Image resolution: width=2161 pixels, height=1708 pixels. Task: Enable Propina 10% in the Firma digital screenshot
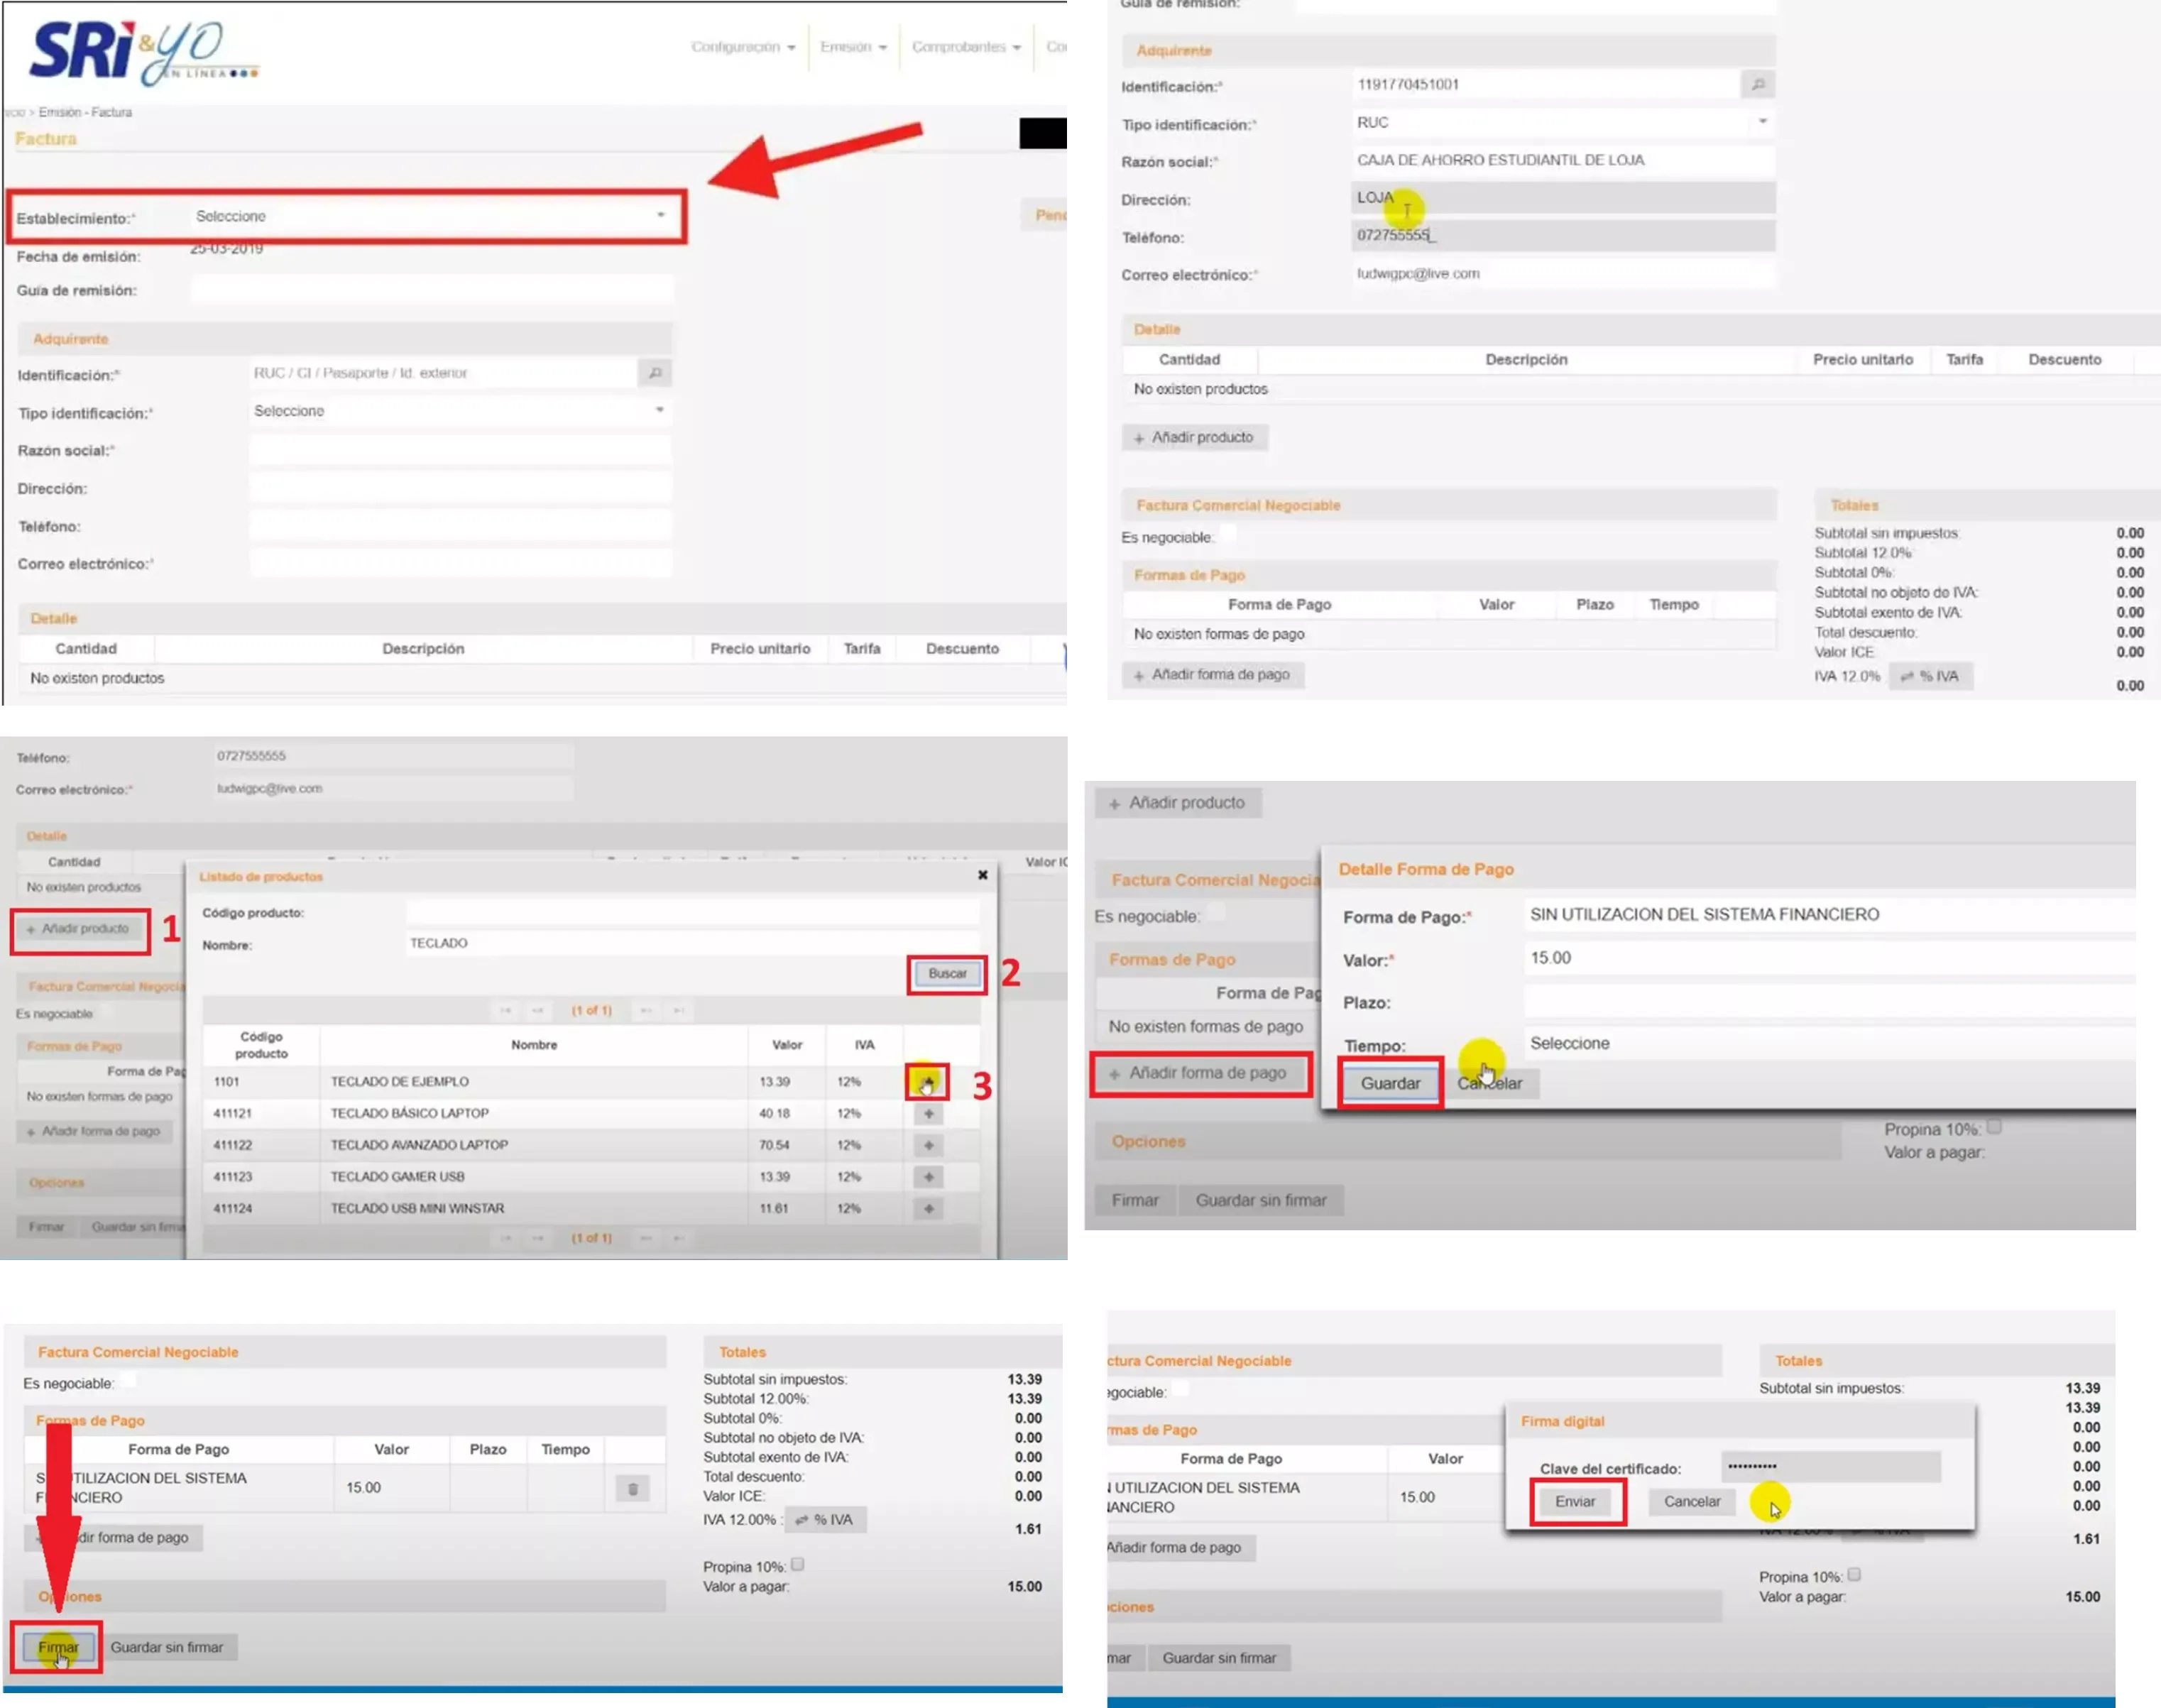tap(1854, 1574)
